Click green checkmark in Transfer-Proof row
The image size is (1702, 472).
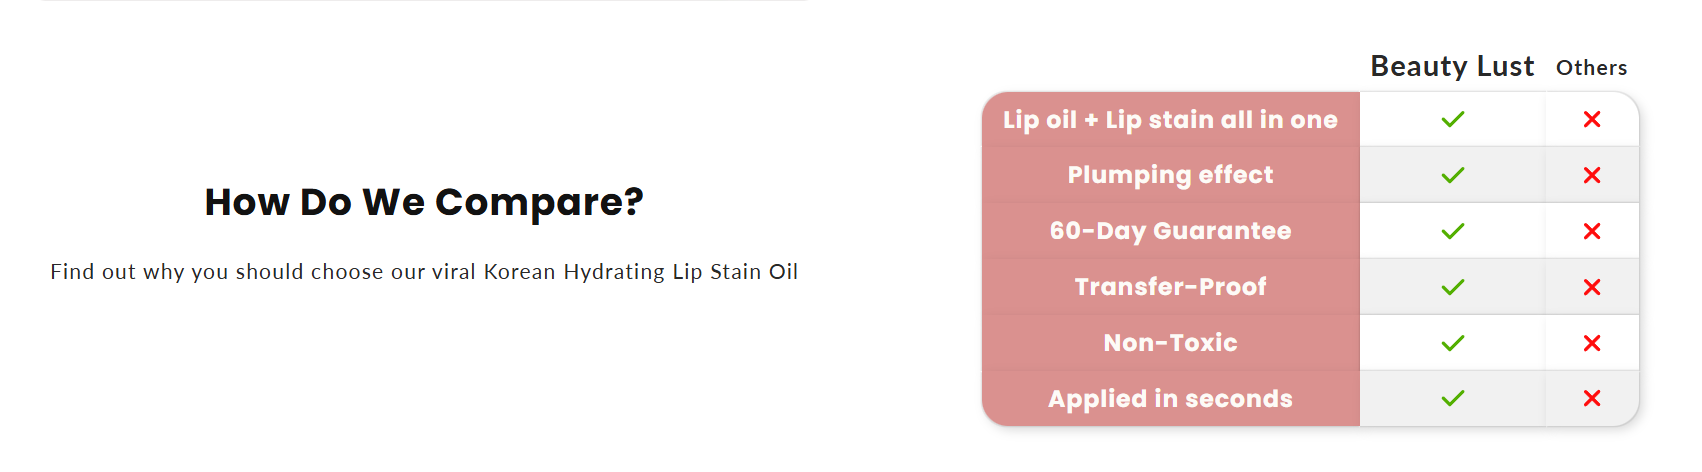pyautogui.click(x=1452, y=288)
